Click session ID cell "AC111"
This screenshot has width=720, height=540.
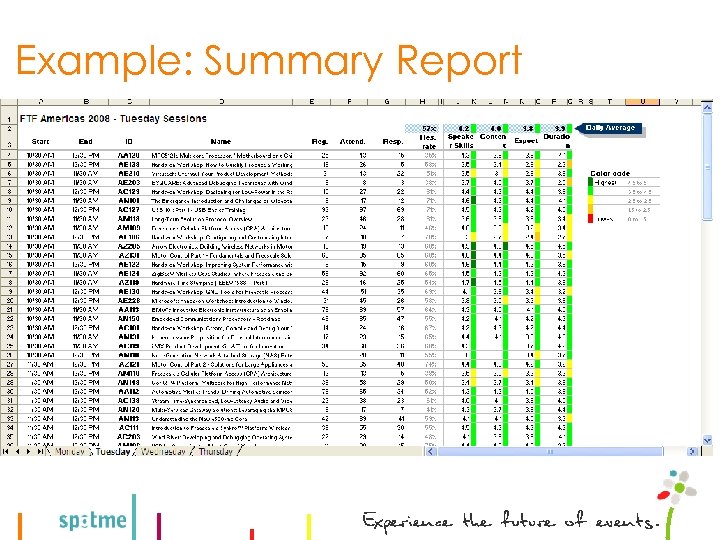coord(129,428)
